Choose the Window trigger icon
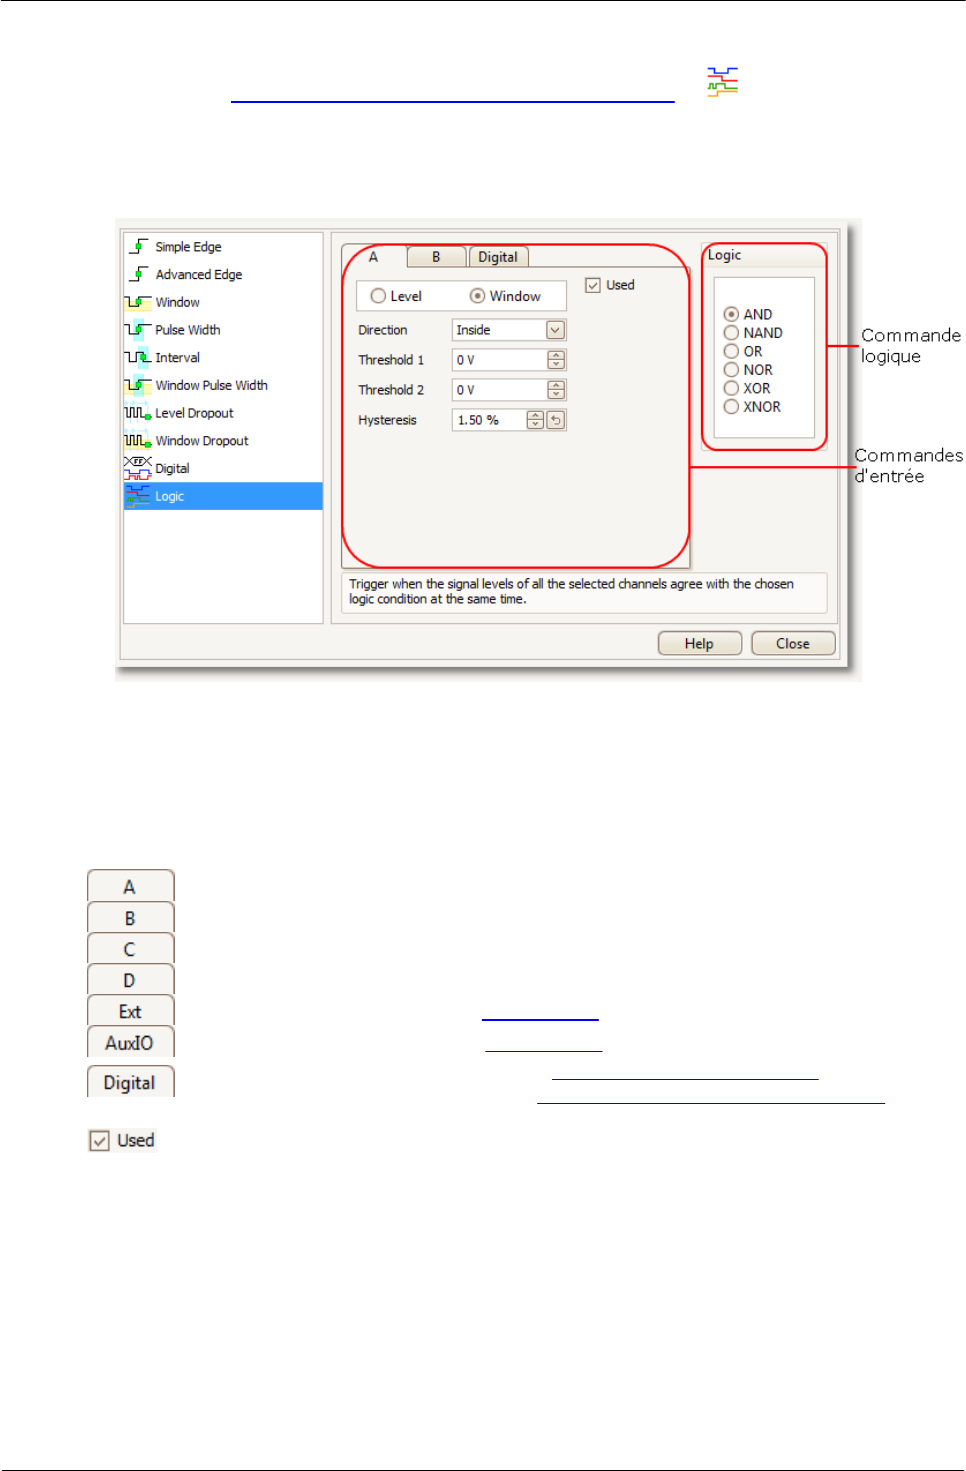The height and width of the screenshot is (1471, 966). (x=138, y=302)
